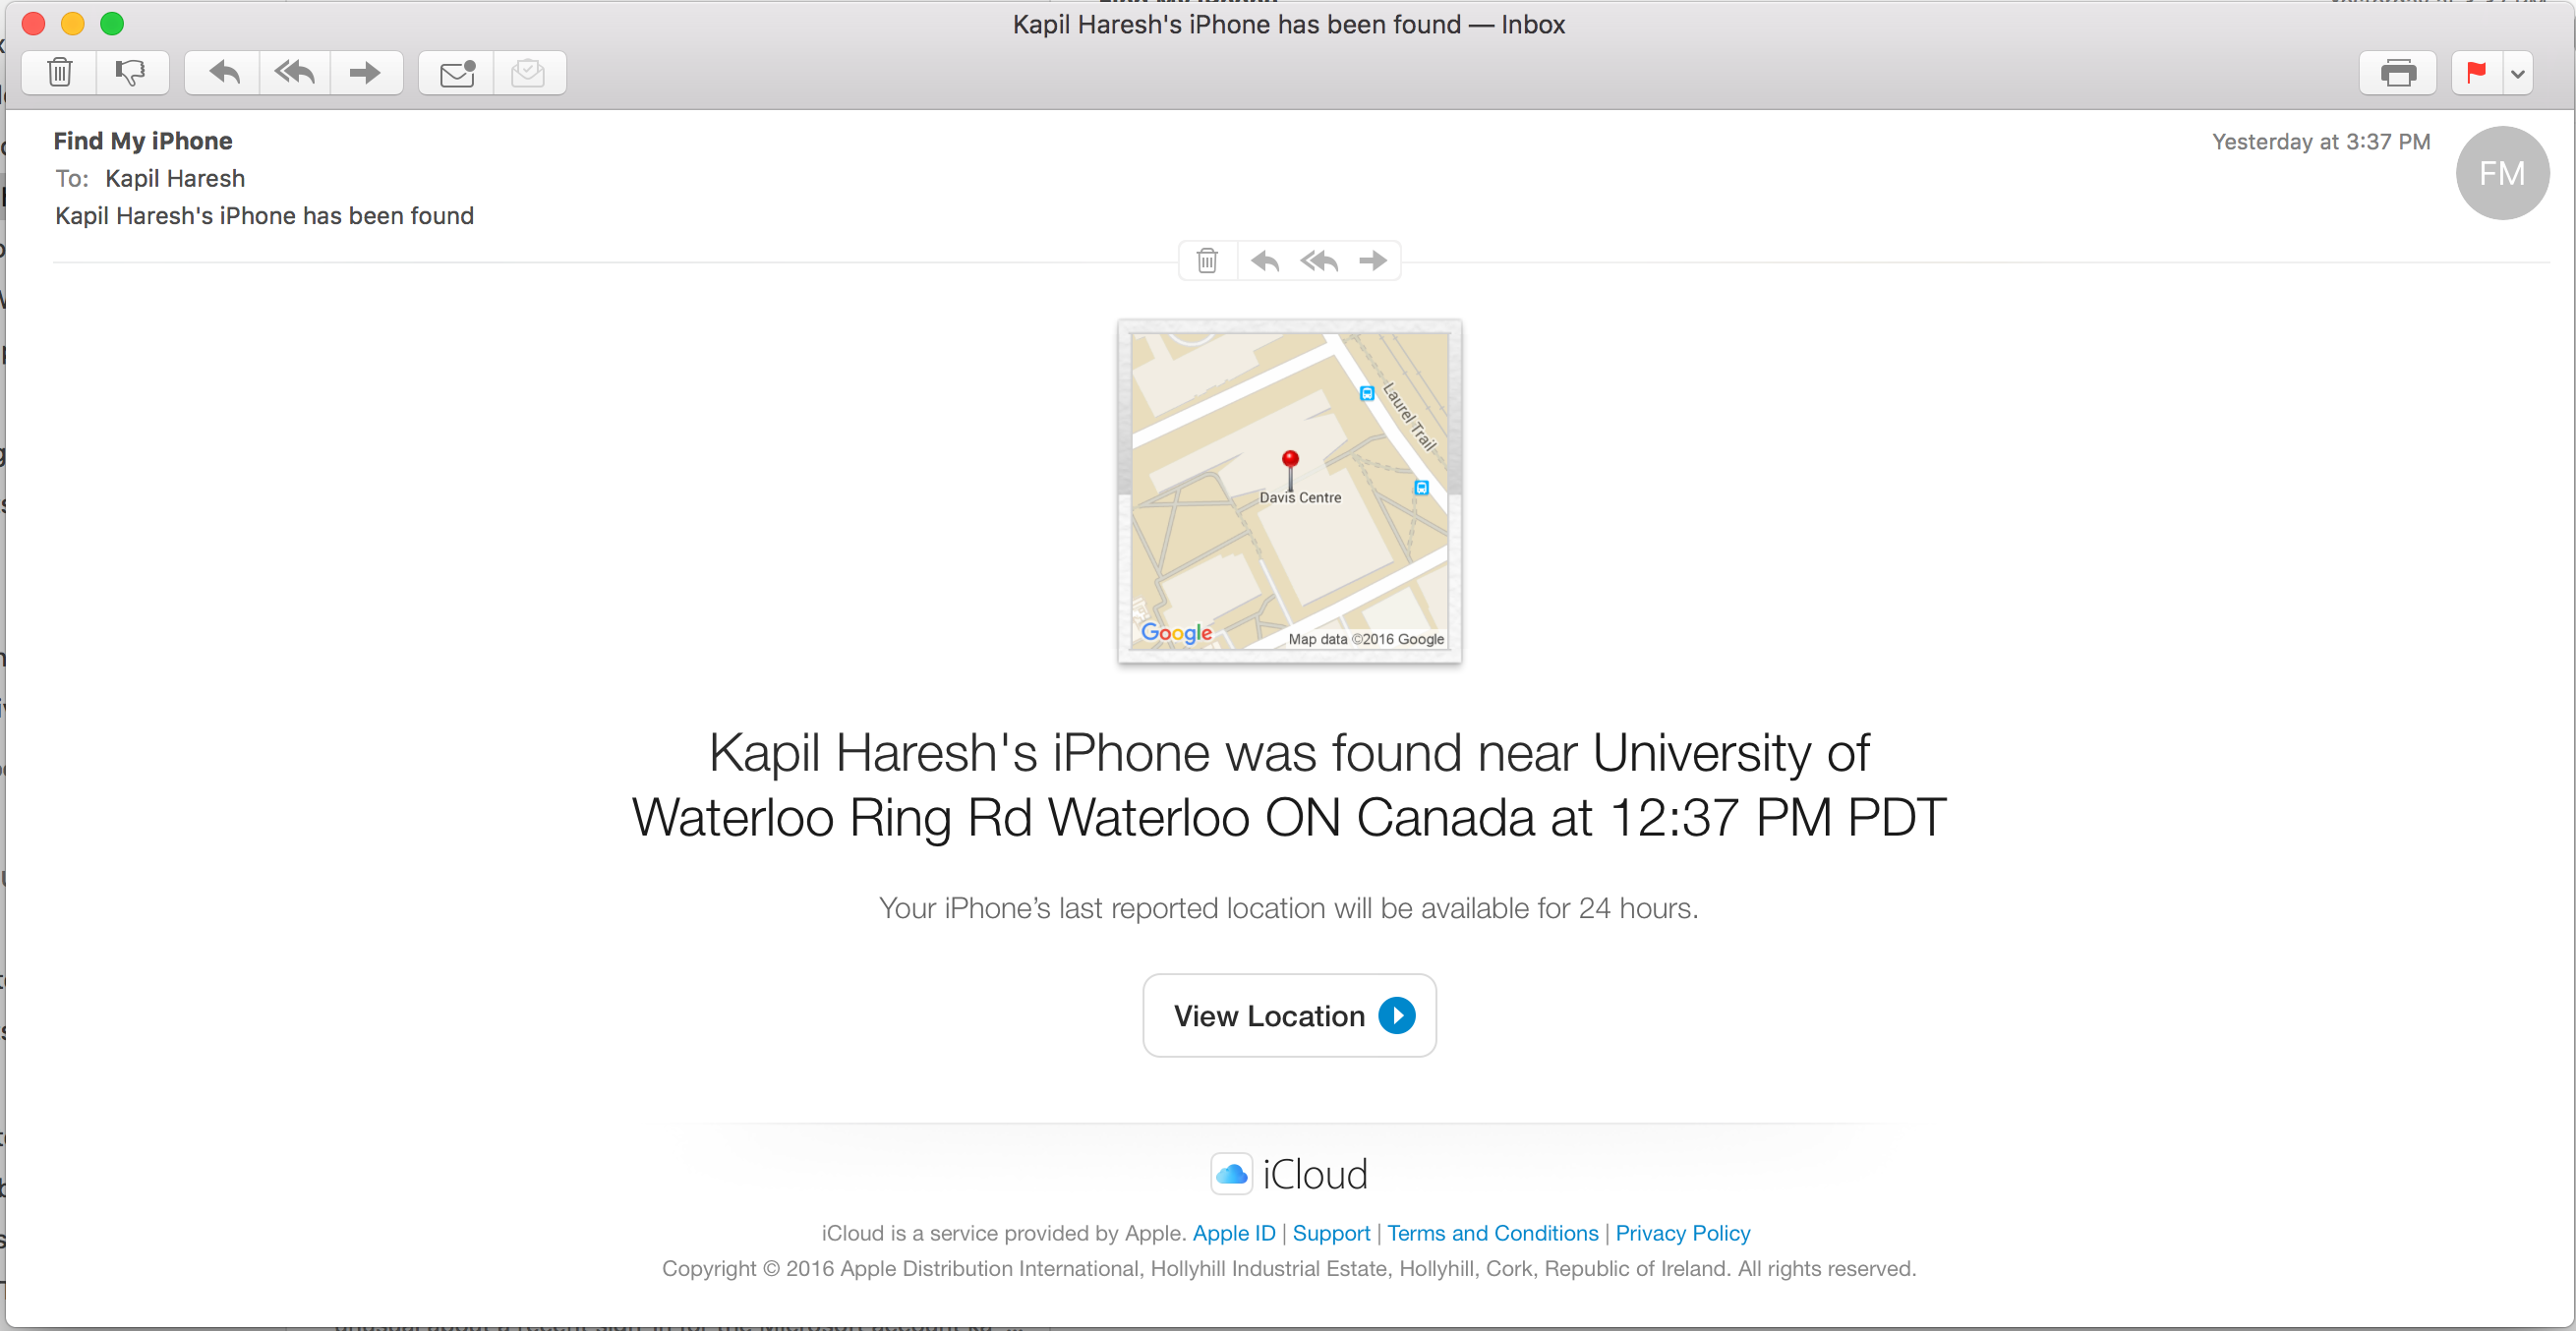Reply to the message from the top toolbar

tap(224, 73)
